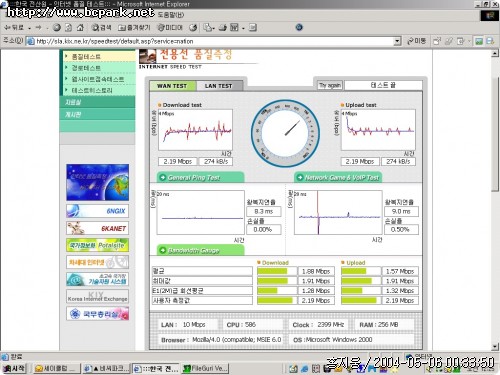Click the 이동 Go button
The height and width of the screenshot is (375, 500).
point(416,41)
